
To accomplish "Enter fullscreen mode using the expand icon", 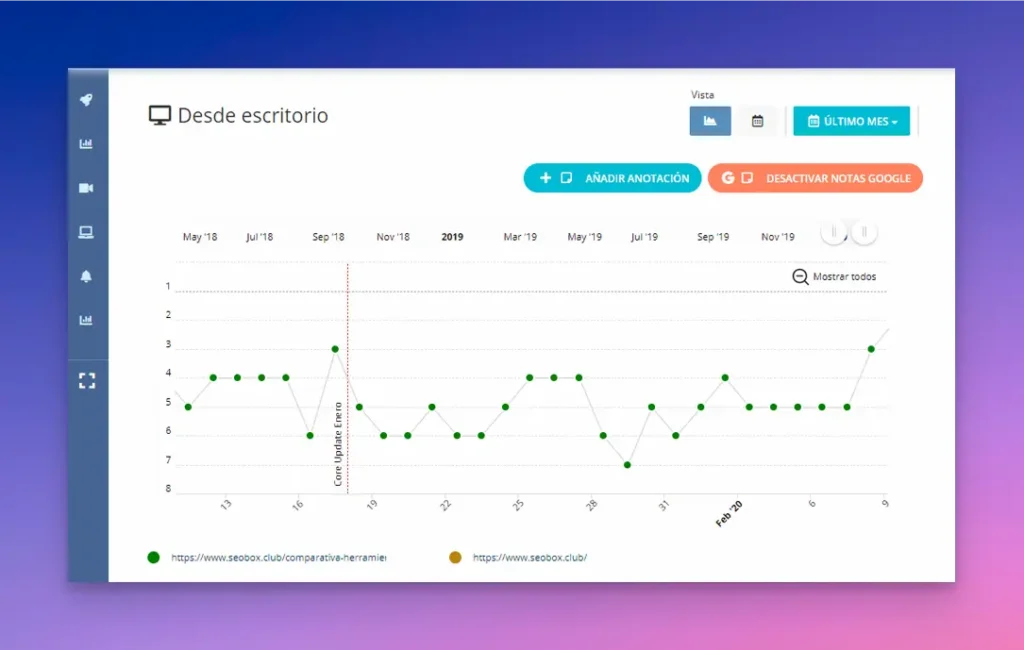I will click(88, 380).
